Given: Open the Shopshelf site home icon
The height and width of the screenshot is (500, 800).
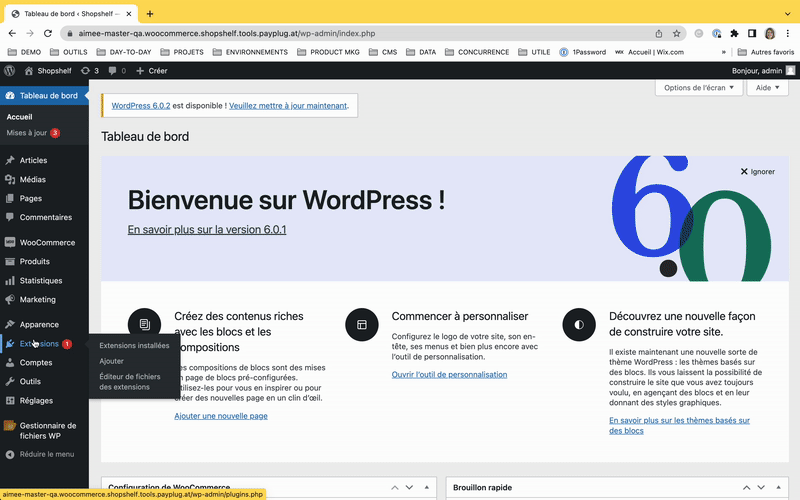Looking at the screenshot, I should click(x=29, y=71).
